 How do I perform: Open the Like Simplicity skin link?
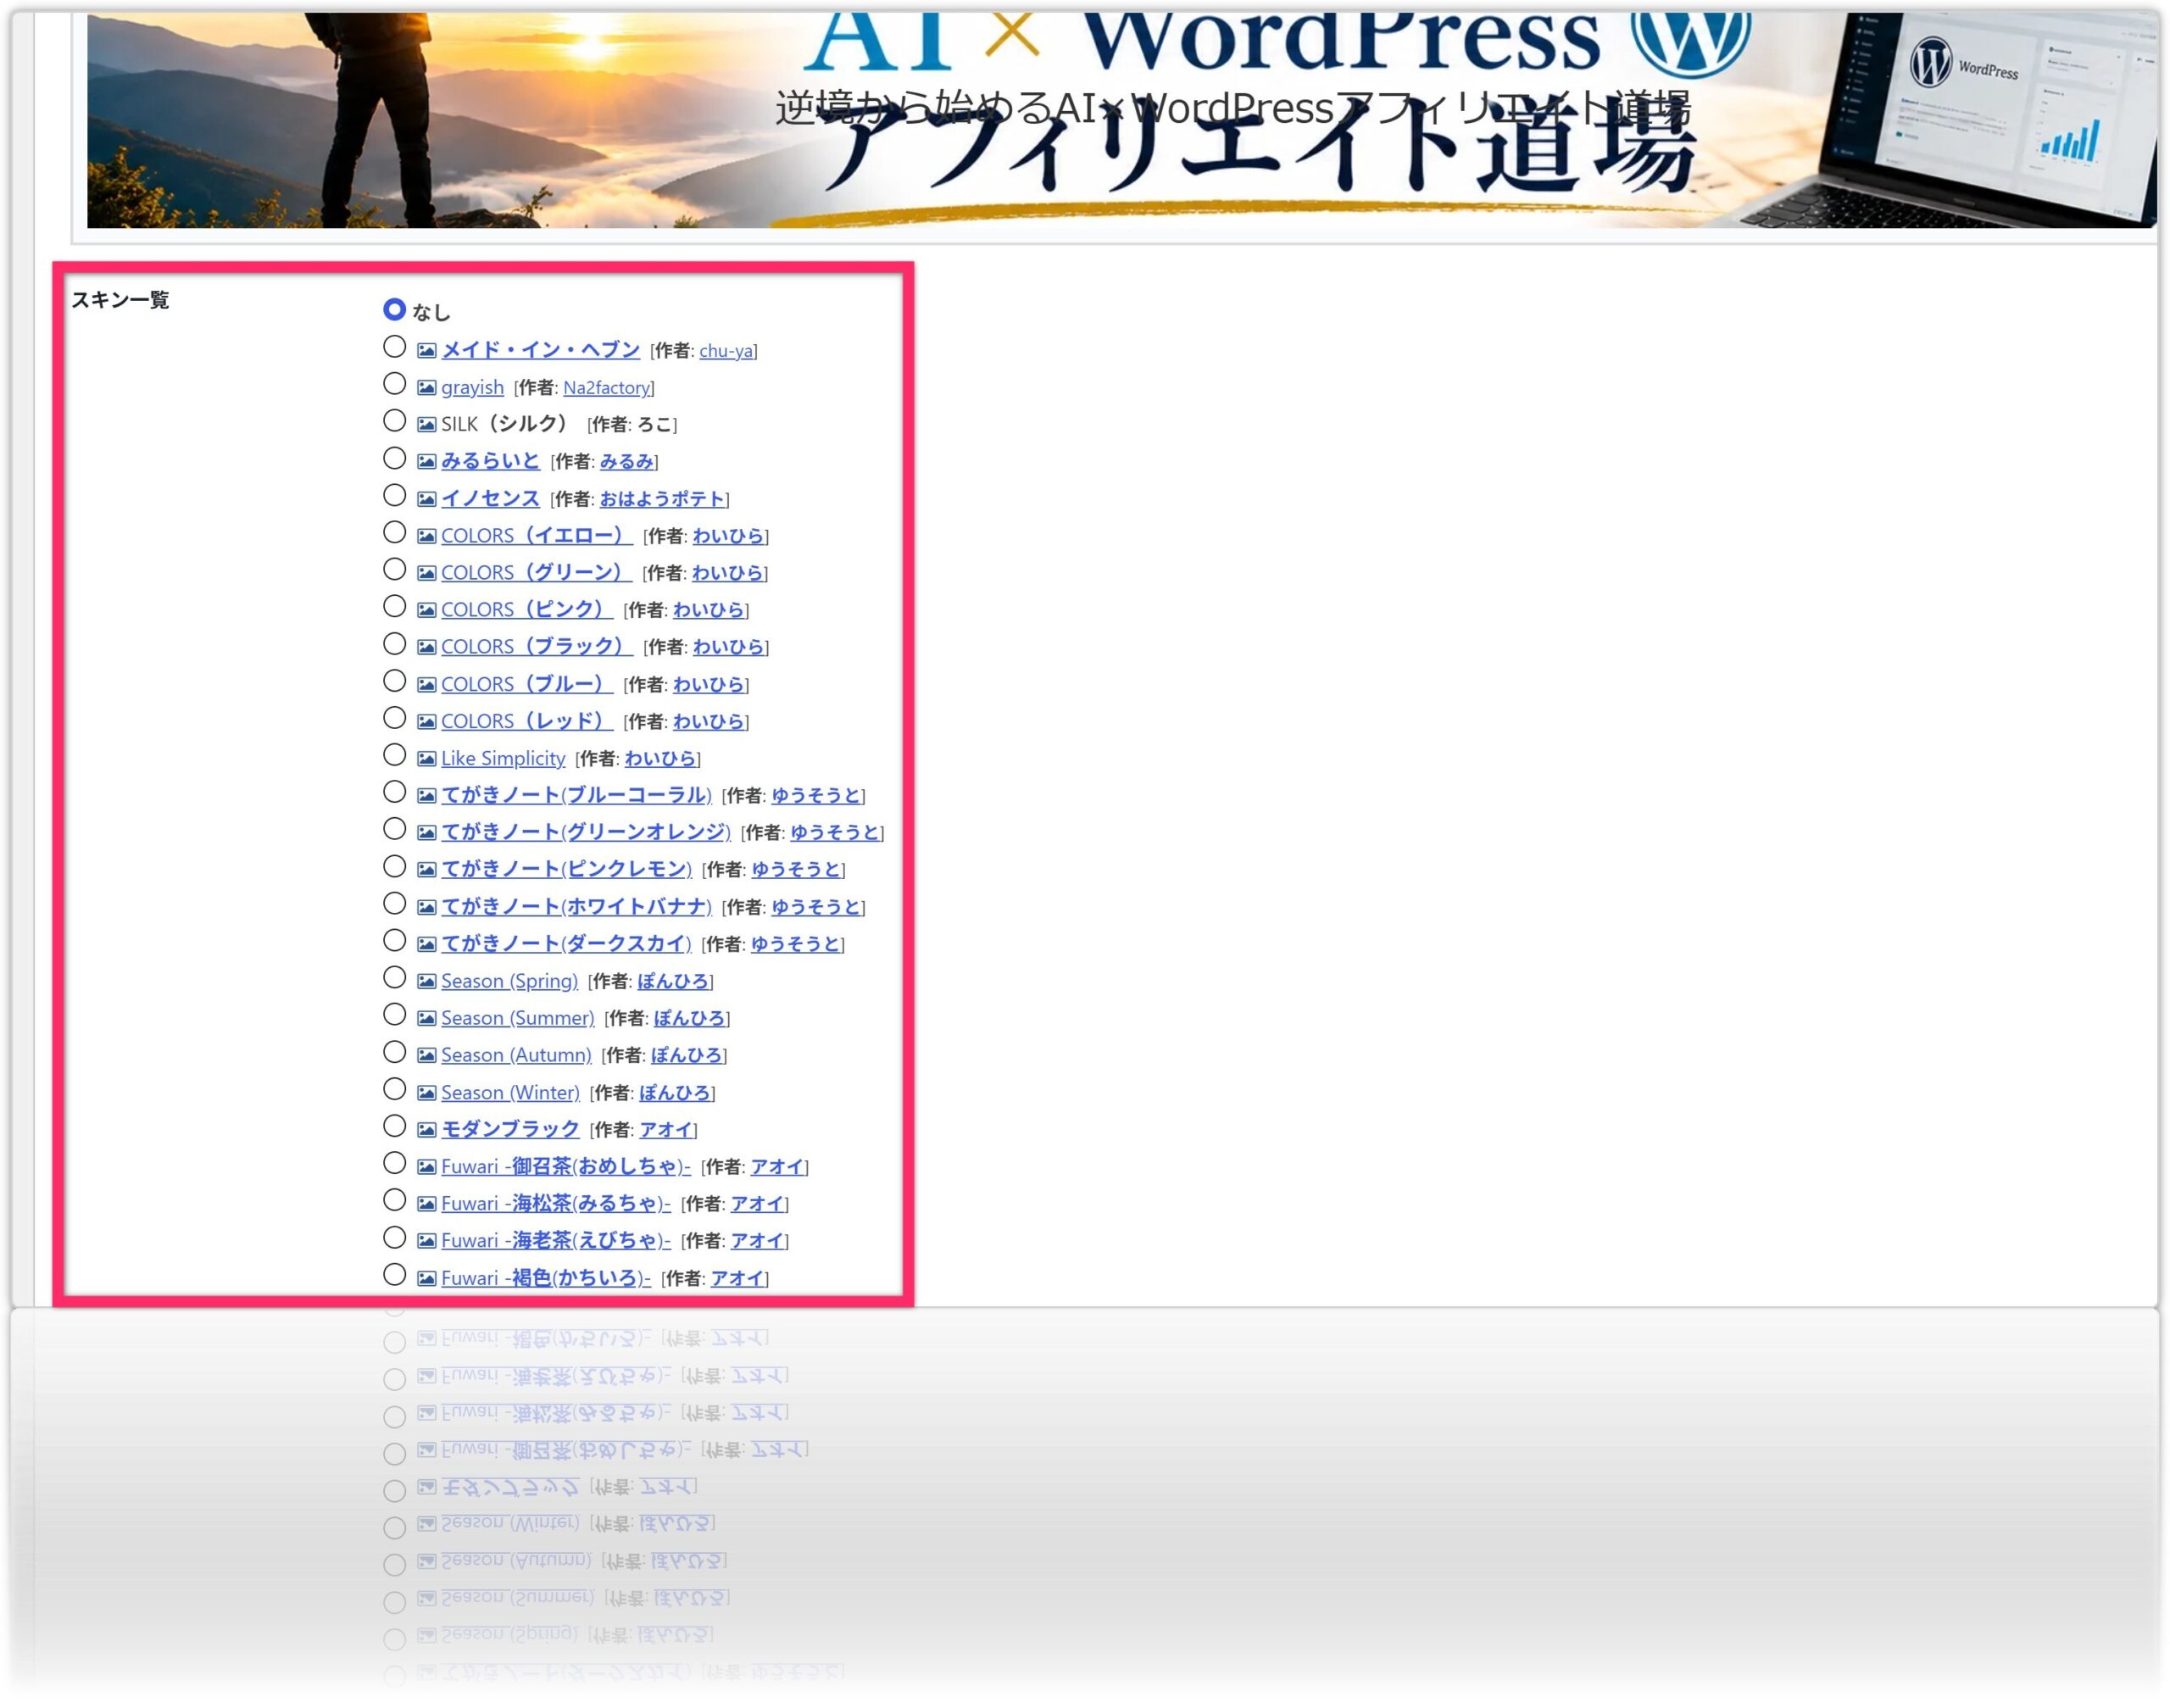coord(503,759)
